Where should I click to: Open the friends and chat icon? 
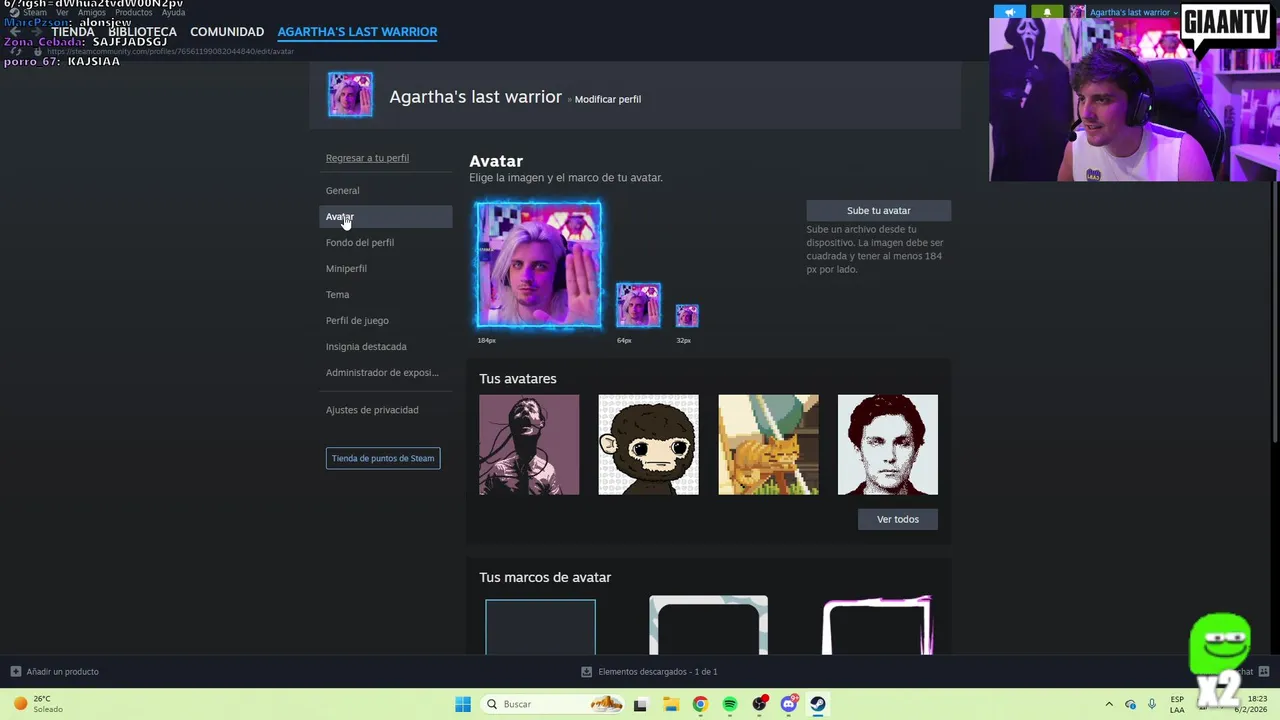(1264, 672)
